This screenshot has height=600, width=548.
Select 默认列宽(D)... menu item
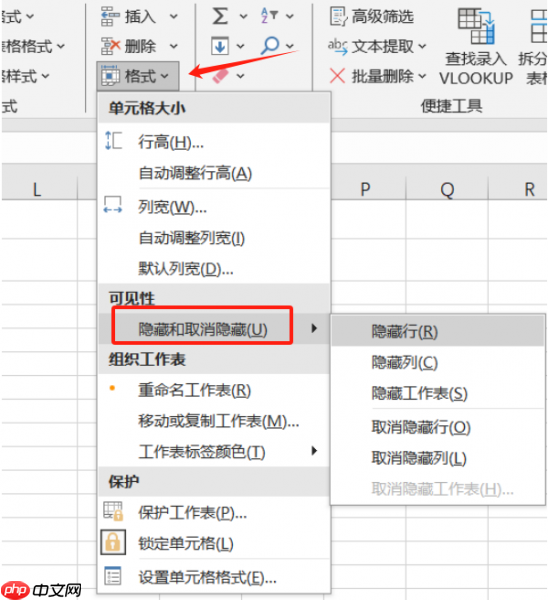(x=214, y=269)
